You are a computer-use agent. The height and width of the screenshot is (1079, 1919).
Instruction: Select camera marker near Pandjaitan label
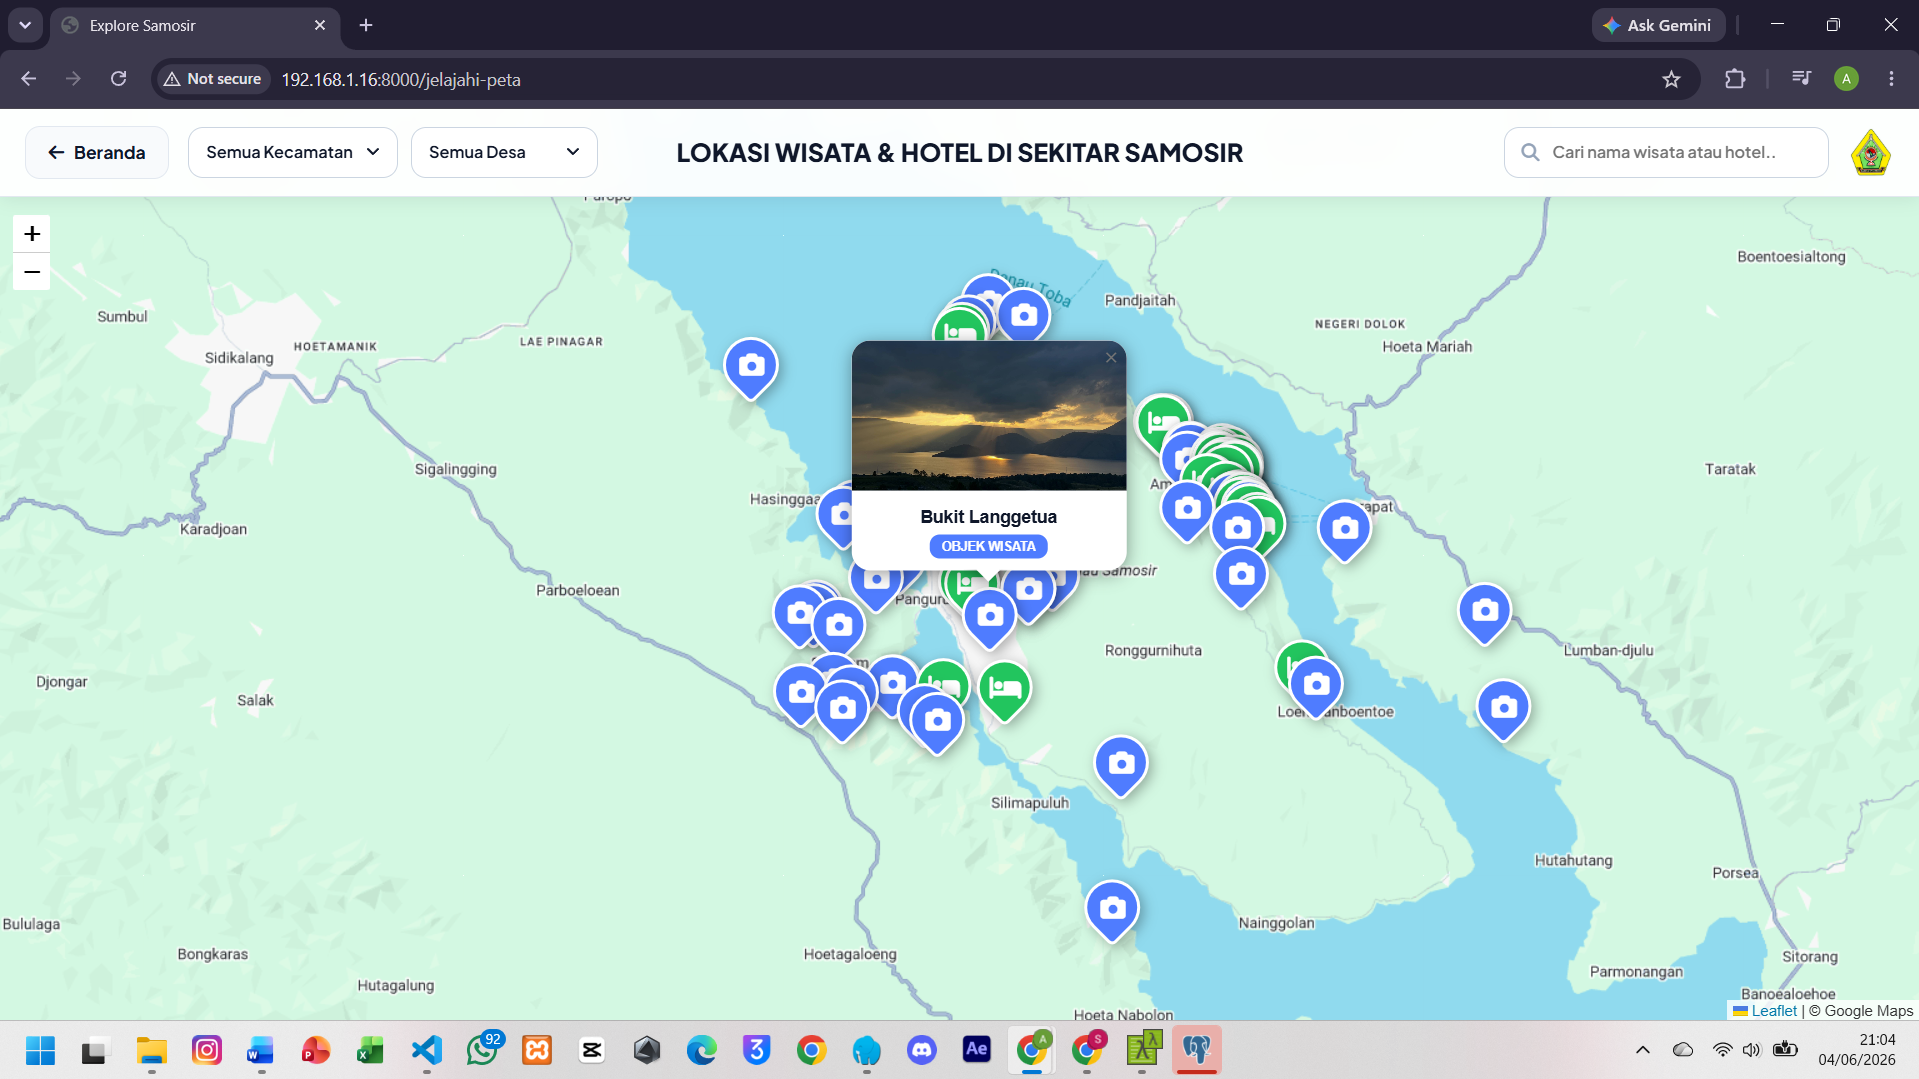pyautogui.click(x=1023, y=314)
